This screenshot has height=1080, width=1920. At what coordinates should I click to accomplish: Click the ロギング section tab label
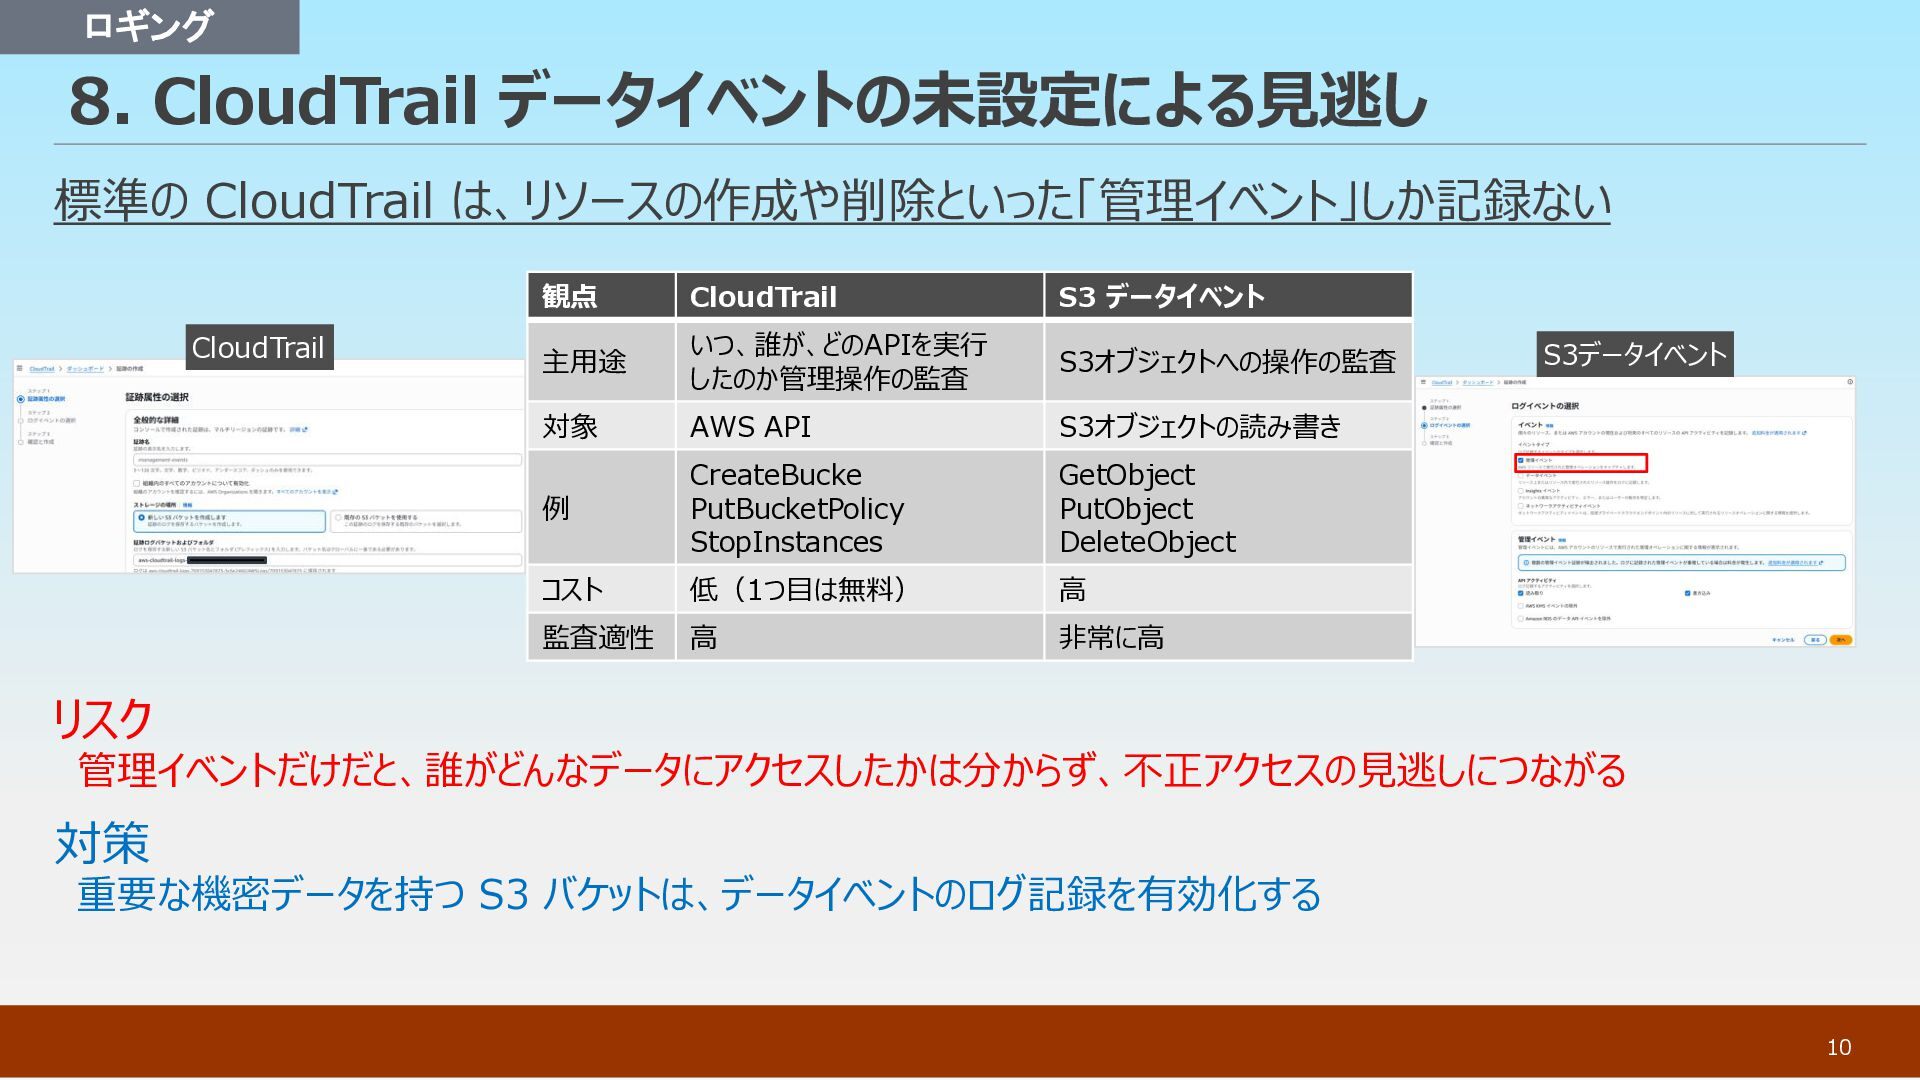[x=148, y=26]
